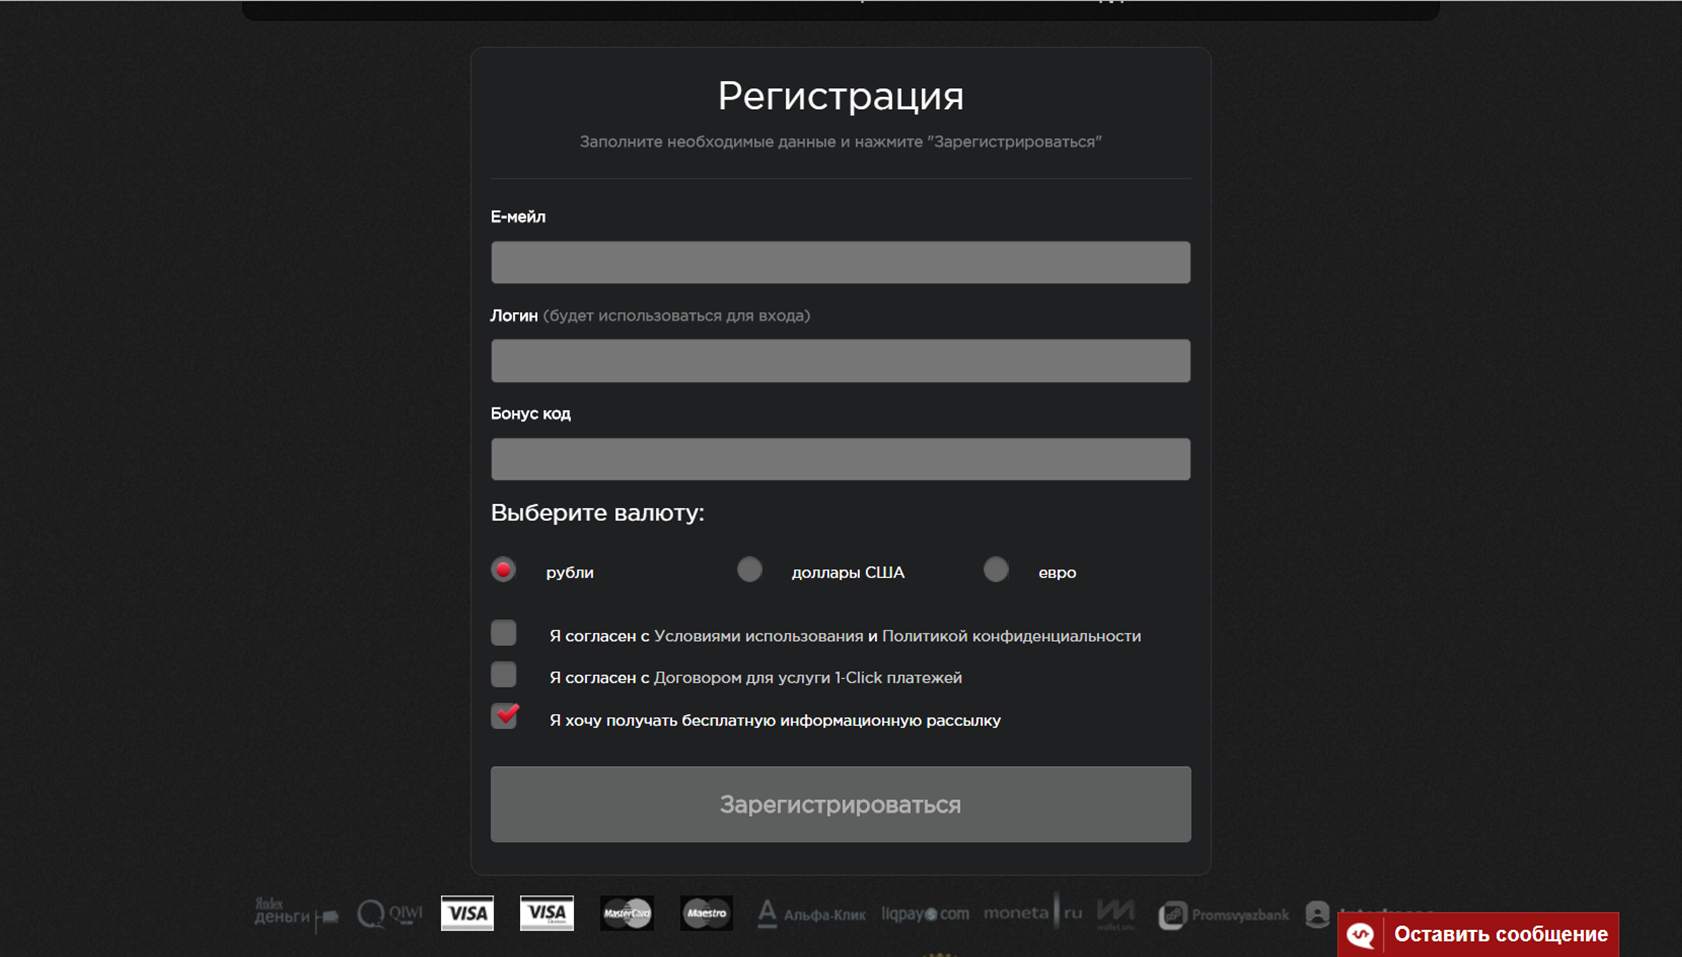Check the 1-Click payments agreement box

click(504, 675)
